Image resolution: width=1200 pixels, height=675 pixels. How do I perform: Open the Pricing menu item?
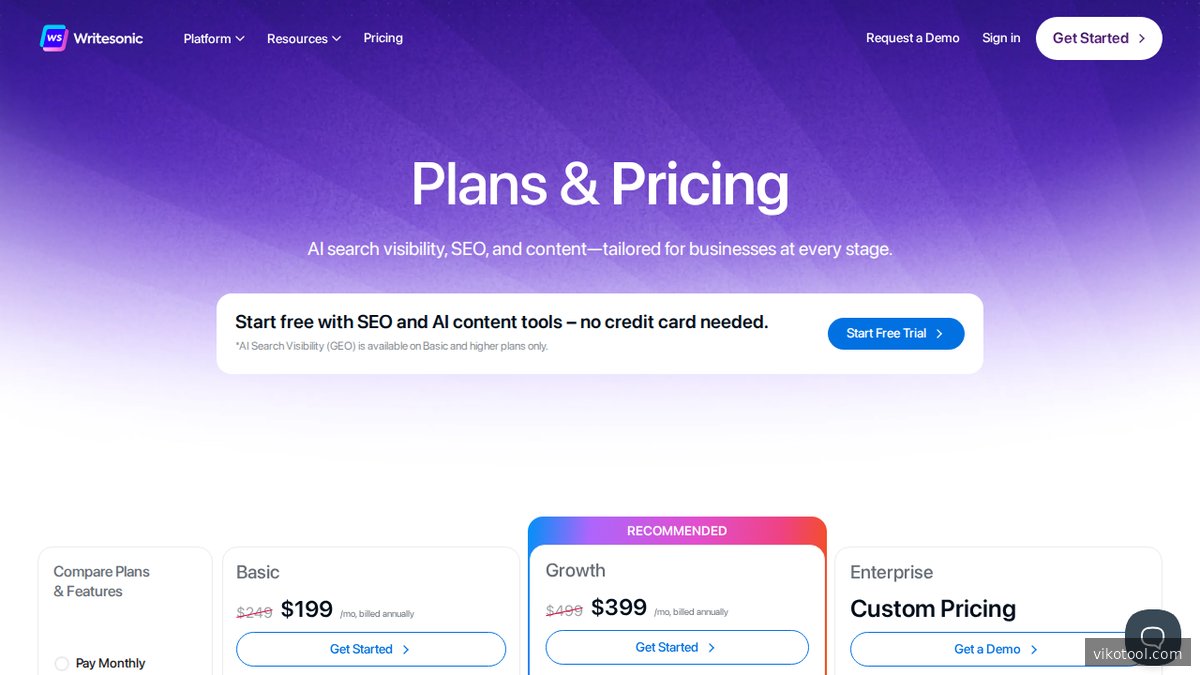click(x=383, y=38)
